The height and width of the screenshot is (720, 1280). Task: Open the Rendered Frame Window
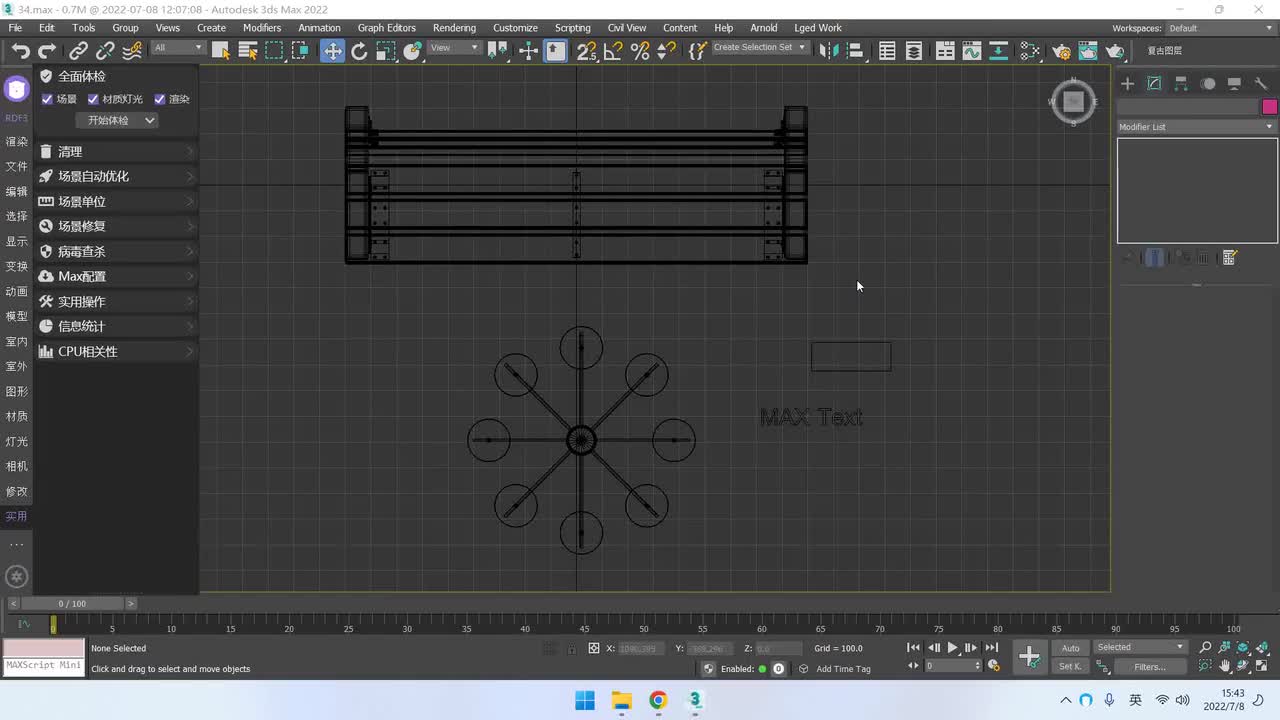coord(1088,51)
